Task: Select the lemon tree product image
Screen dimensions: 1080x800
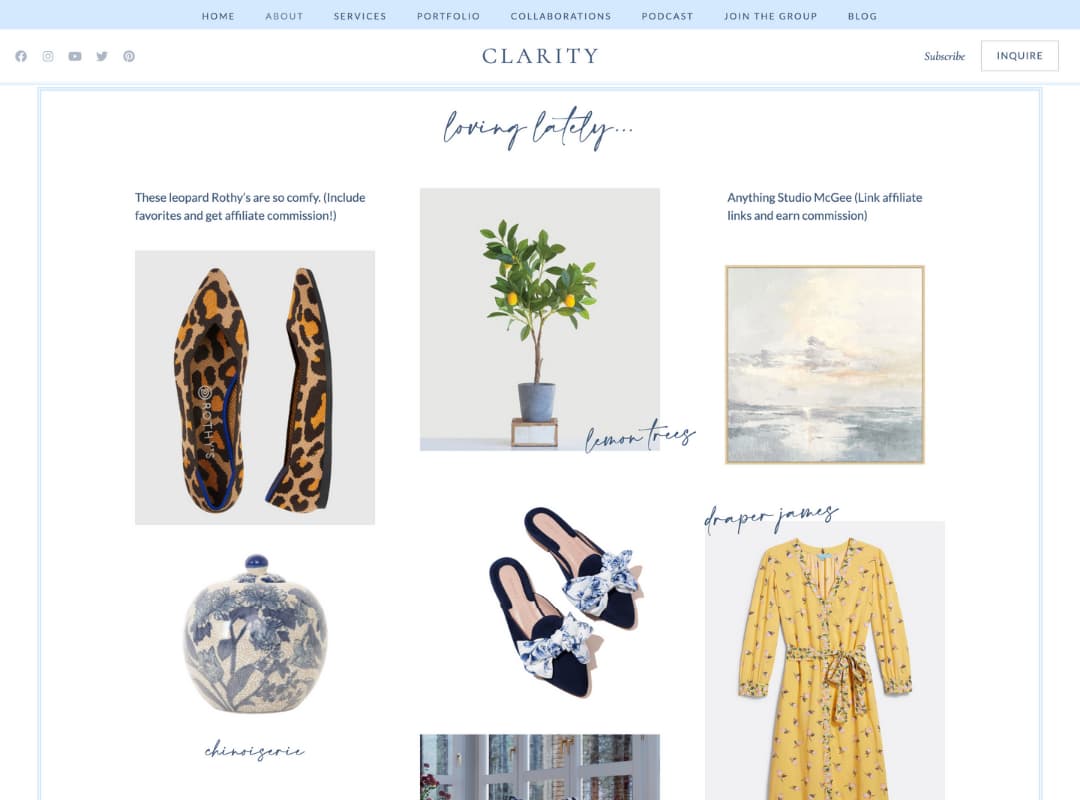Action: point(540,319)
